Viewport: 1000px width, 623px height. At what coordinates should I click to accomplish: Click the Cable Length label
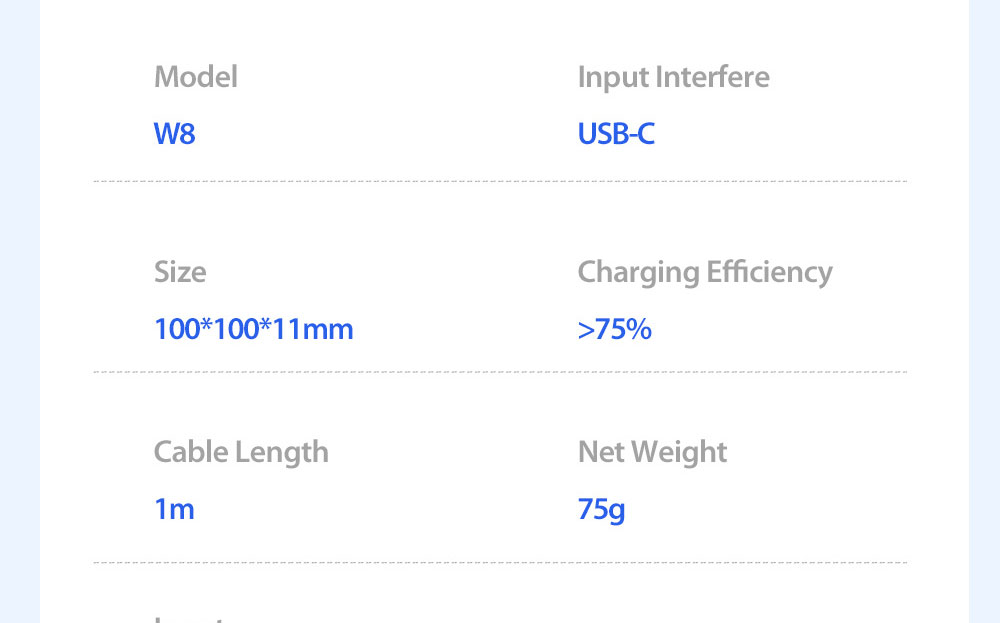241,453
